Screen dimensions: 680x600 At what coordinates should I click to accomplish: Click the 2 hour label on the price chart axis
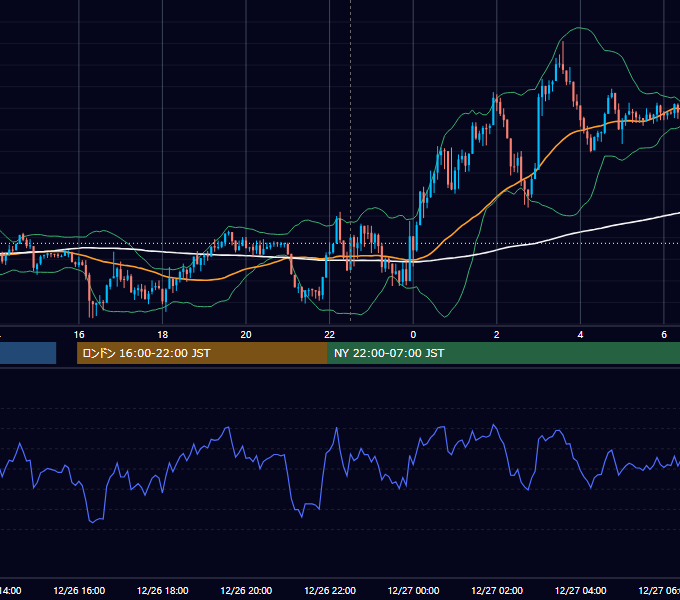[x=497, y=335]
